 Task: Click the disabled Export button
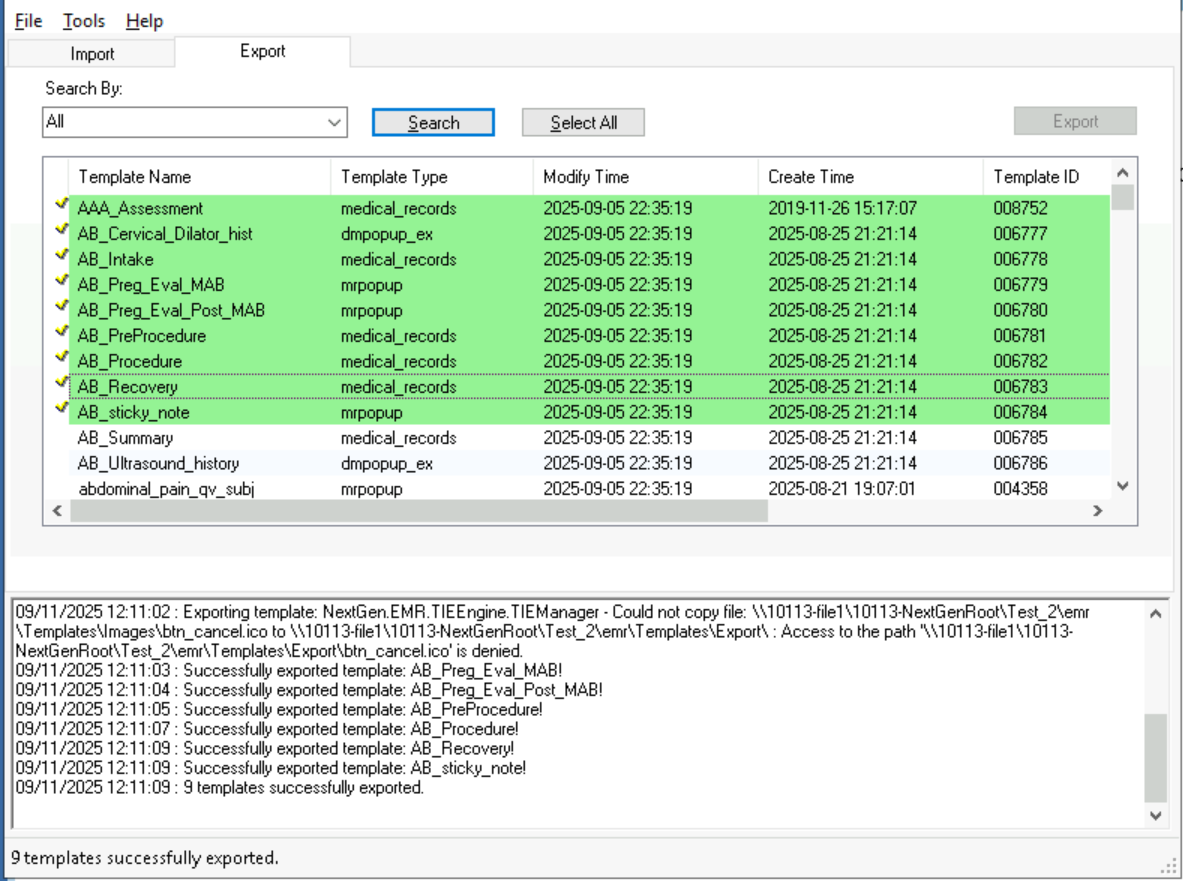tap(1075, 121)
